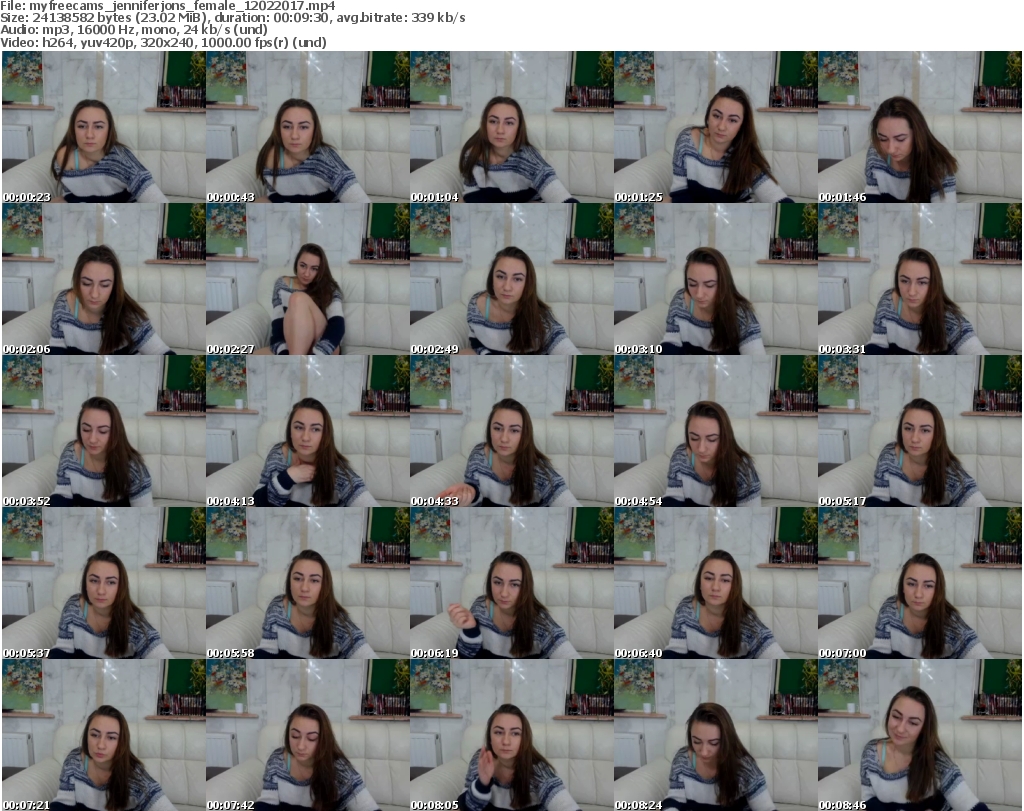Click the frame stamped 00:02:27
The width and height of the screenshot is (1024, 811).
(x=308, y=279)
